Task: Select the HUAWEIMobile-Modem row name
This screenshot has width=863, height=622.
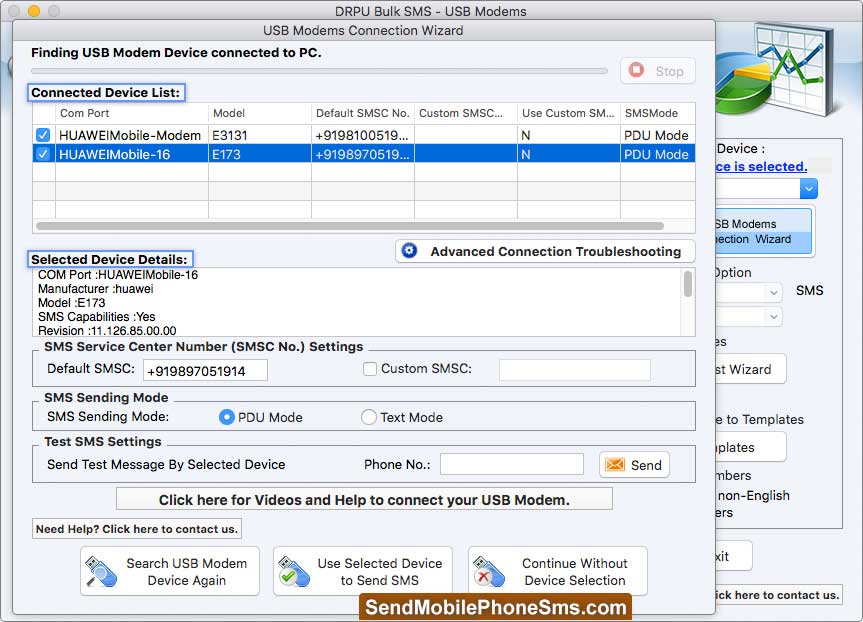Action: pos(130,135)
